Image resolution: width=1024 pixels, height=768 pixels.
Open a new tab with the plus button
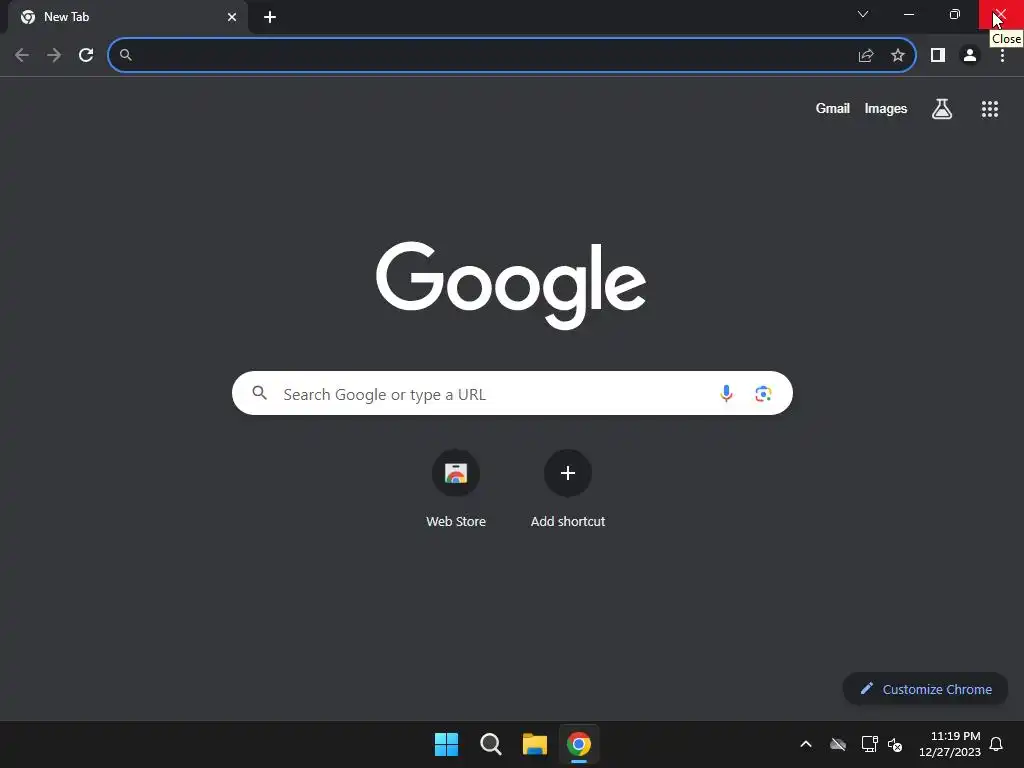click(x=270, y=17)
